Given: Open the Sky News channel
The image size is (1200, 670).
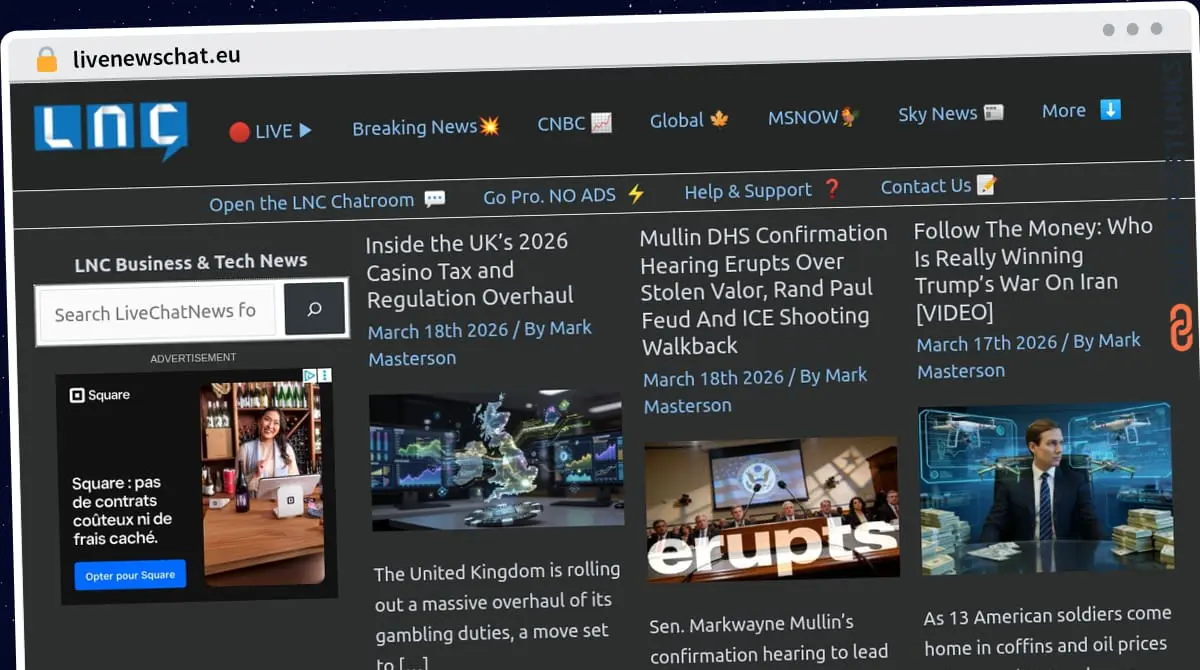Looking at the screenshot, I should (950, 114).
